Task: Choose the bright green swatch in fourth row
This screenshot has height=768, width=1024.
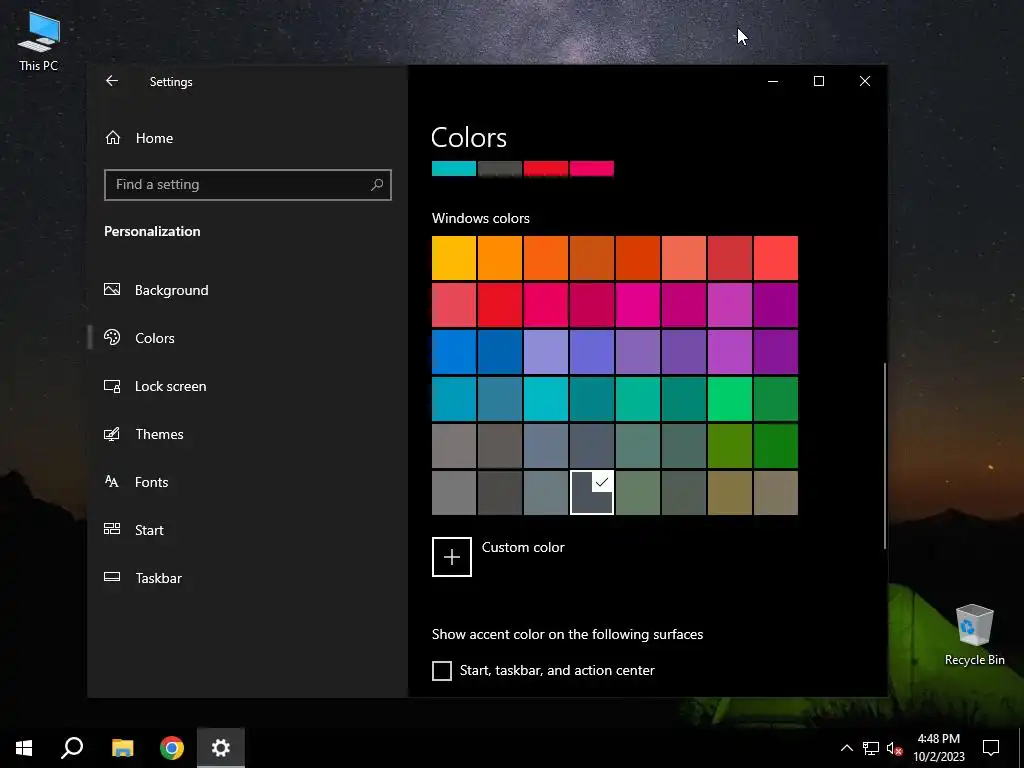Action: tap(729, 399)
